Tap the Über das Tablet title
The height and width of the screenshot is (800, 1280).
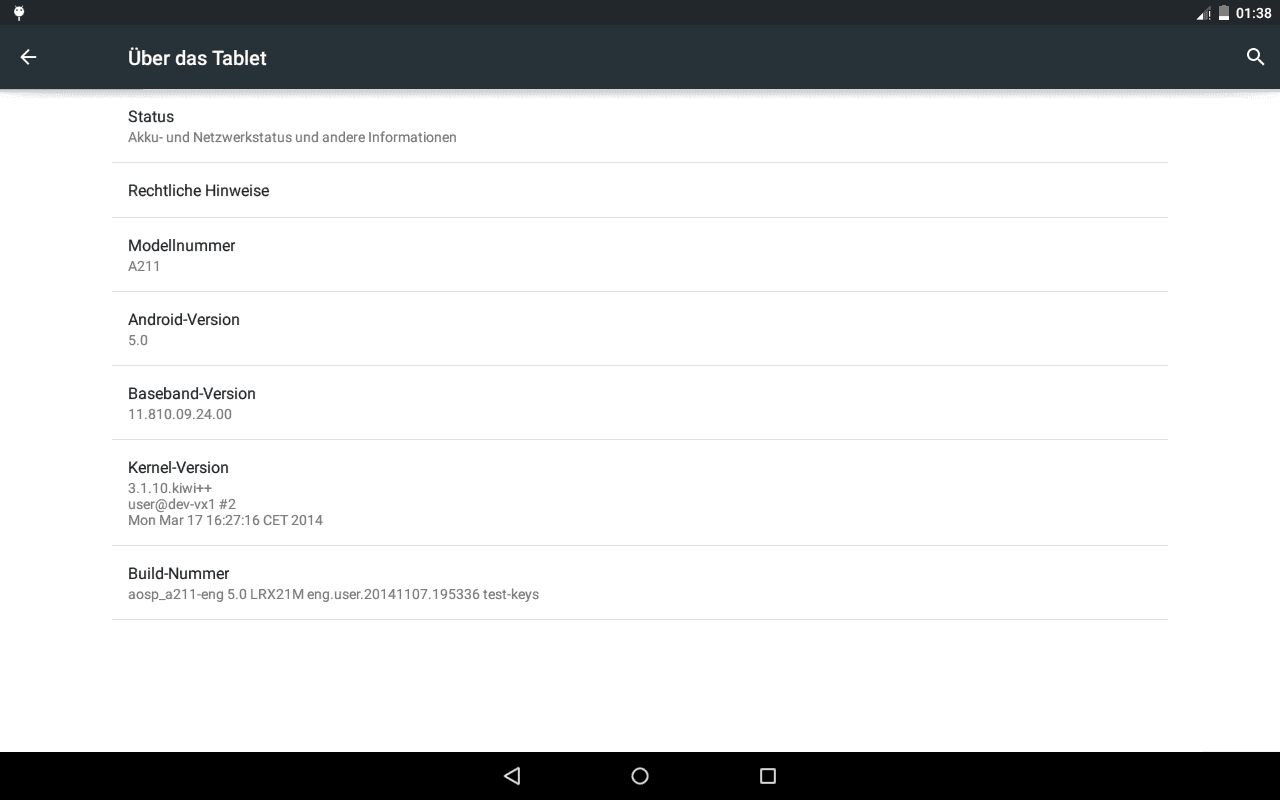click(x=197, y=58)
